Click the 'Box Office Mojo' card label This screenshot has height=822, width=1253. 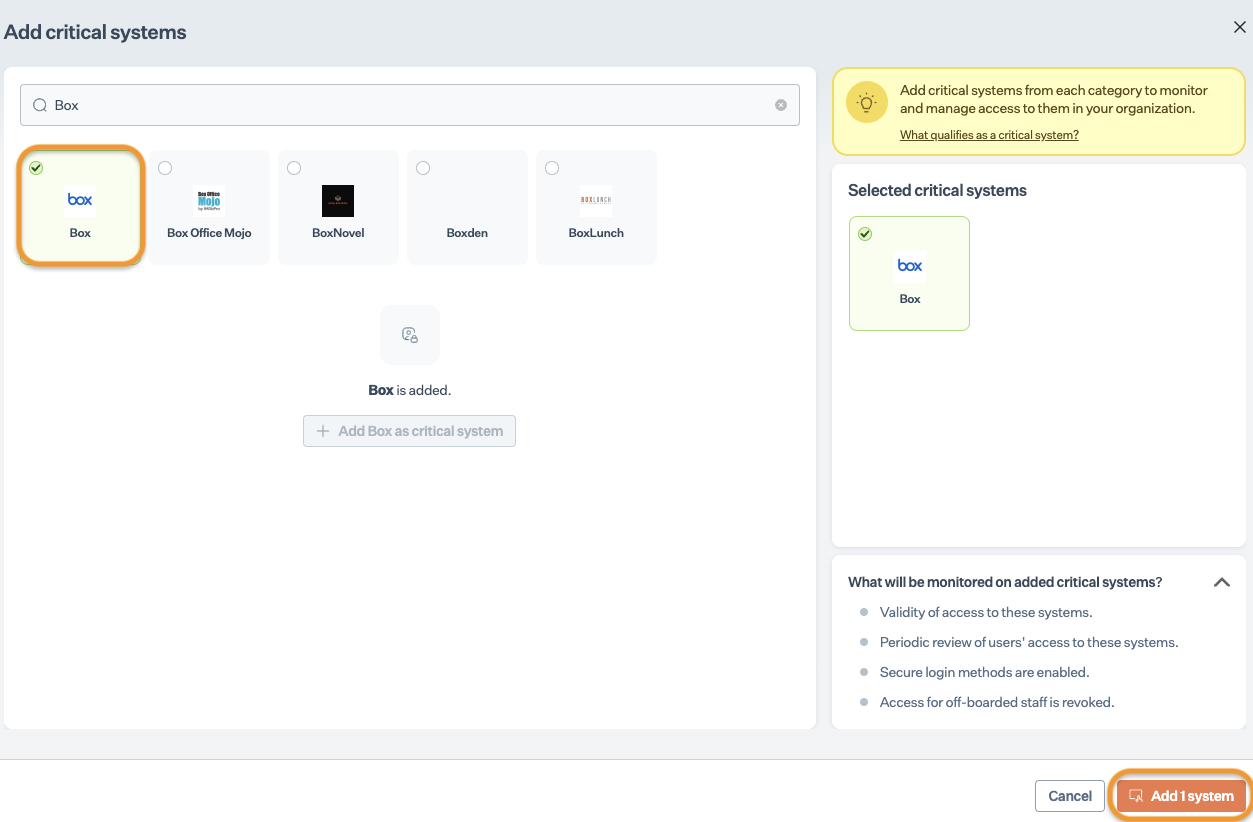click(x=209, y=233)
